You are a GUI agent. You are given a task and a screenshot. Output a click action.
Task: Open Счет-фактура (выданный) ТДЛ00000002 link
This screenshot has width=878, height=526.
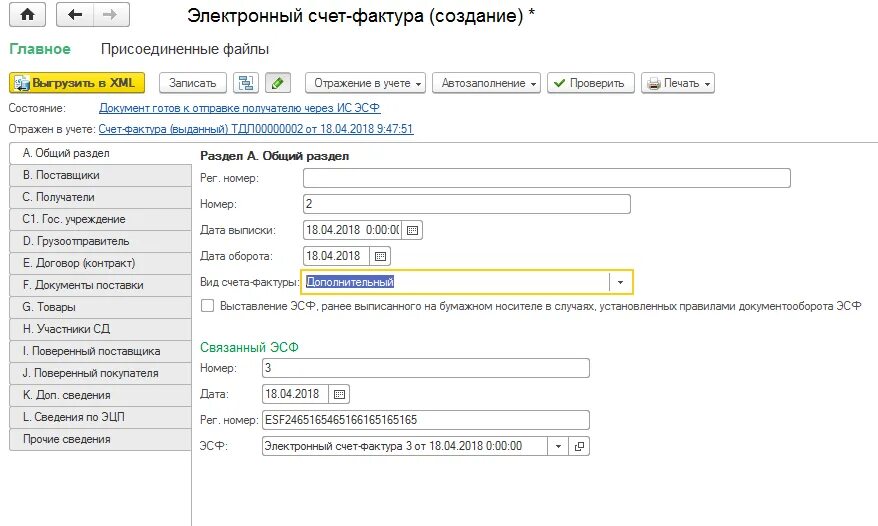click(256, 129)
